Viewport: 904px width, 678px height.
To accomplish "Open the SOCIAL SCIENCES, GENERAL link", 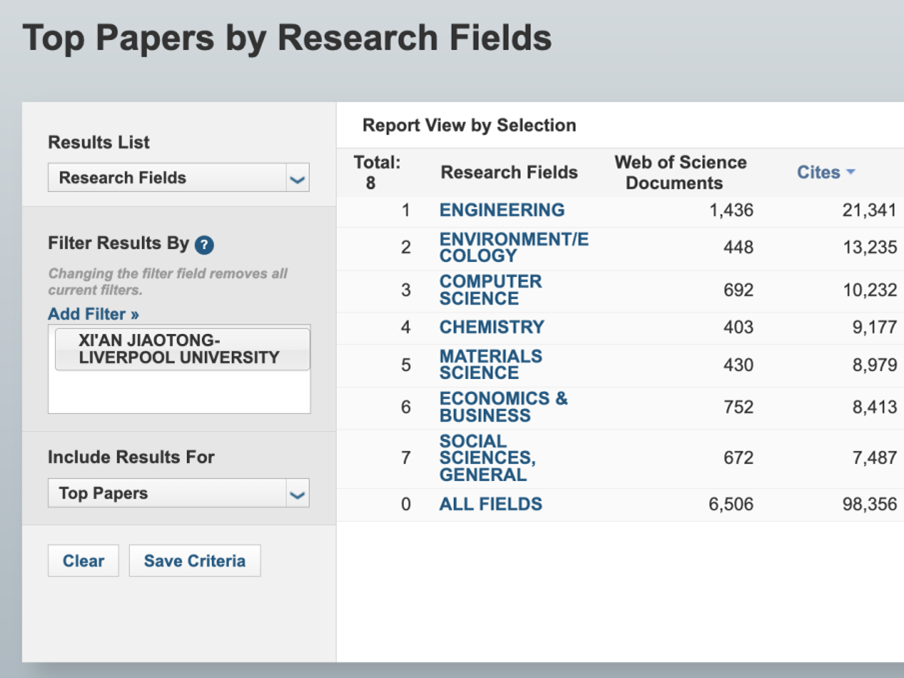I will (x=487, y=457).
